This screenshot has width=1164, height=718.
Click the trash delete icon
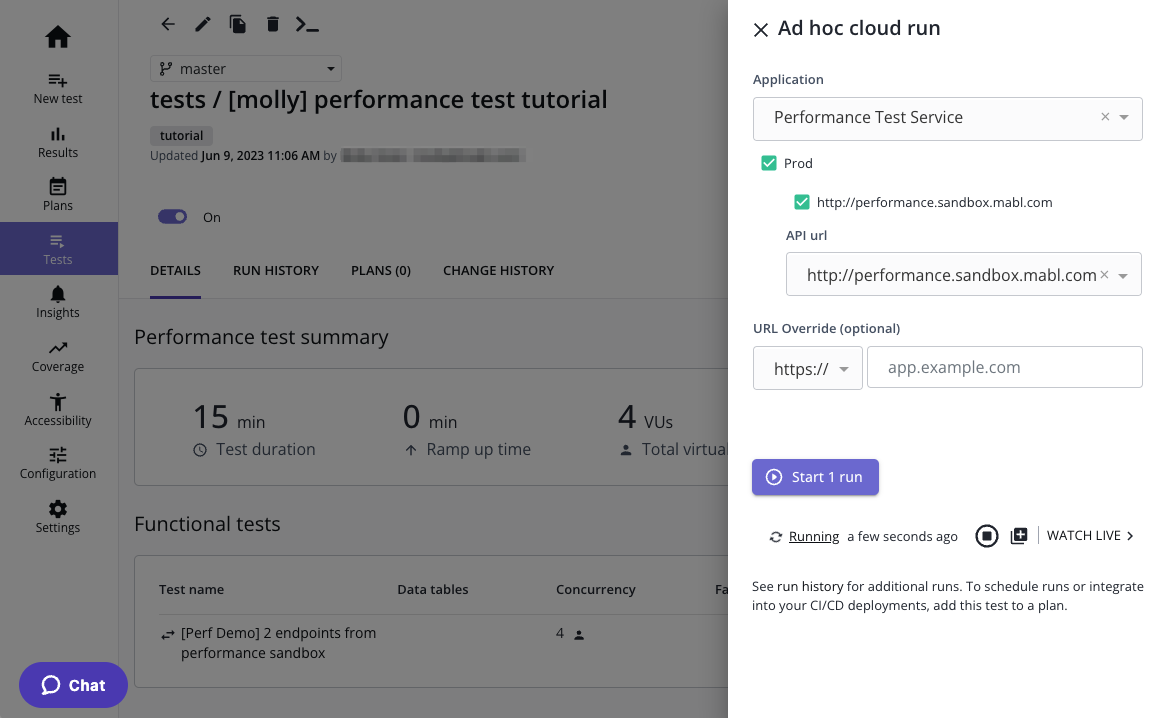[272, 24]
